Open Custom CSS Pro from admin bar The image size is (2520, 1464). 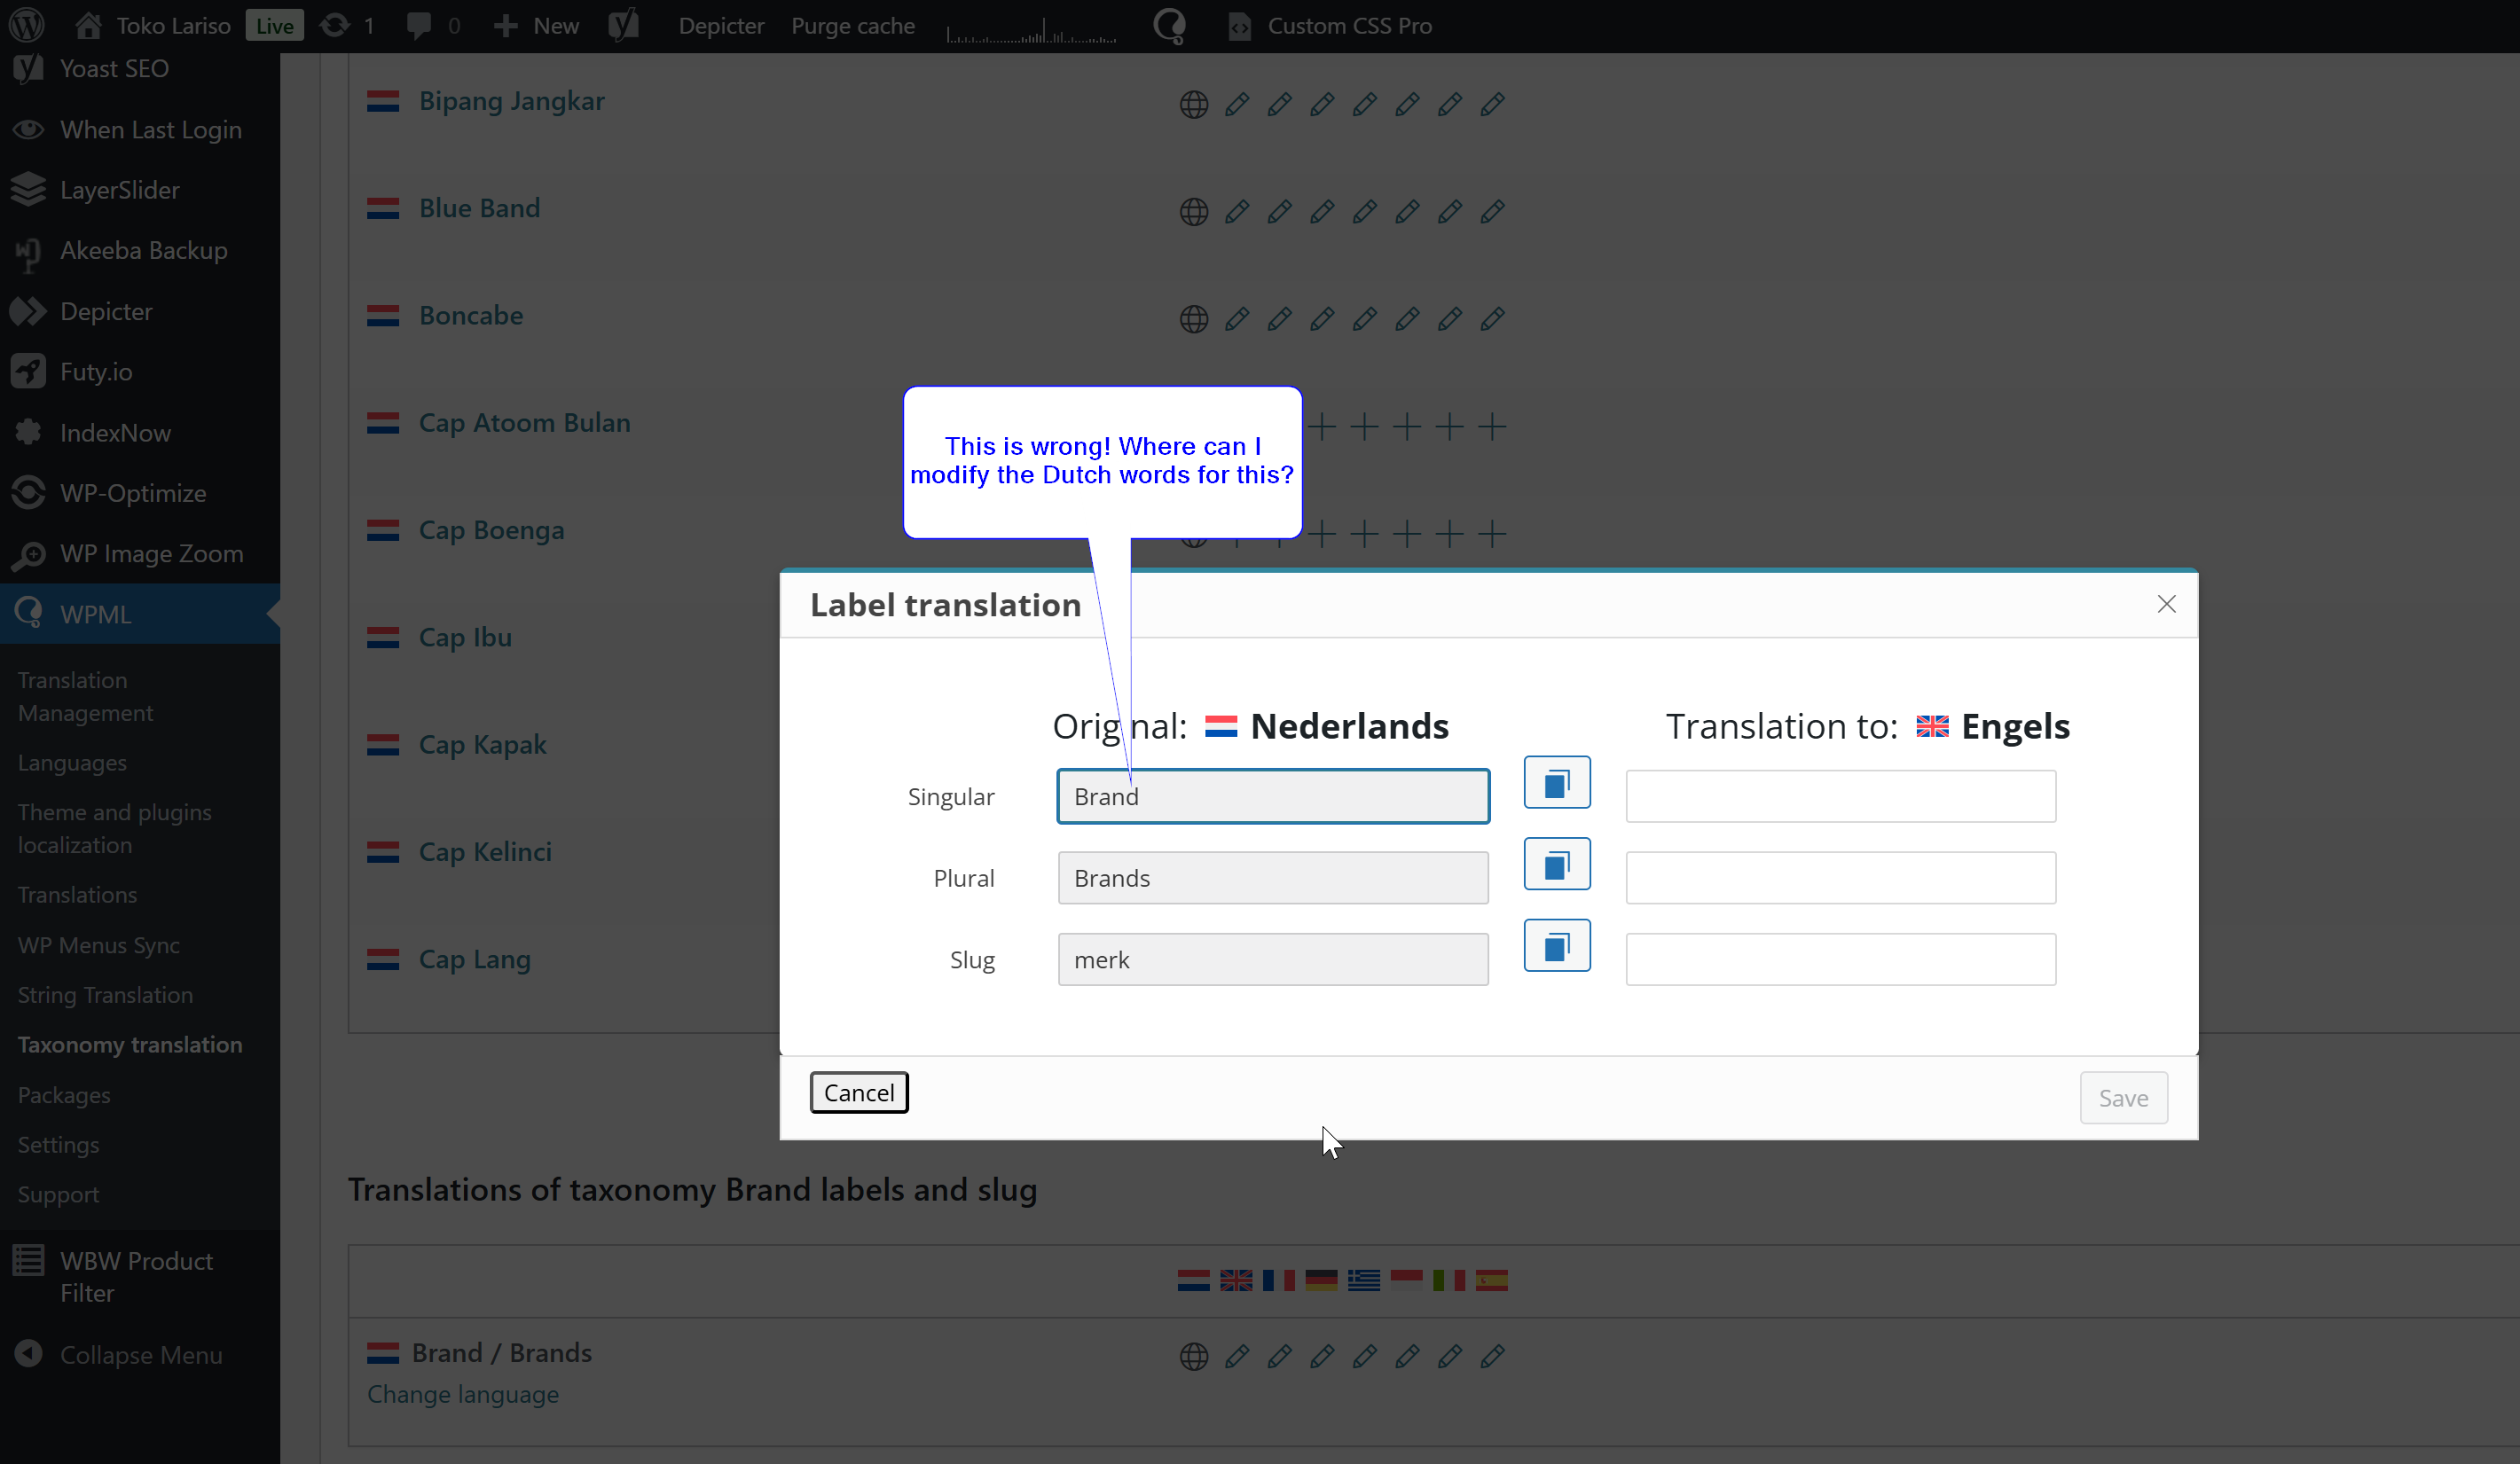pos(1331,25)
